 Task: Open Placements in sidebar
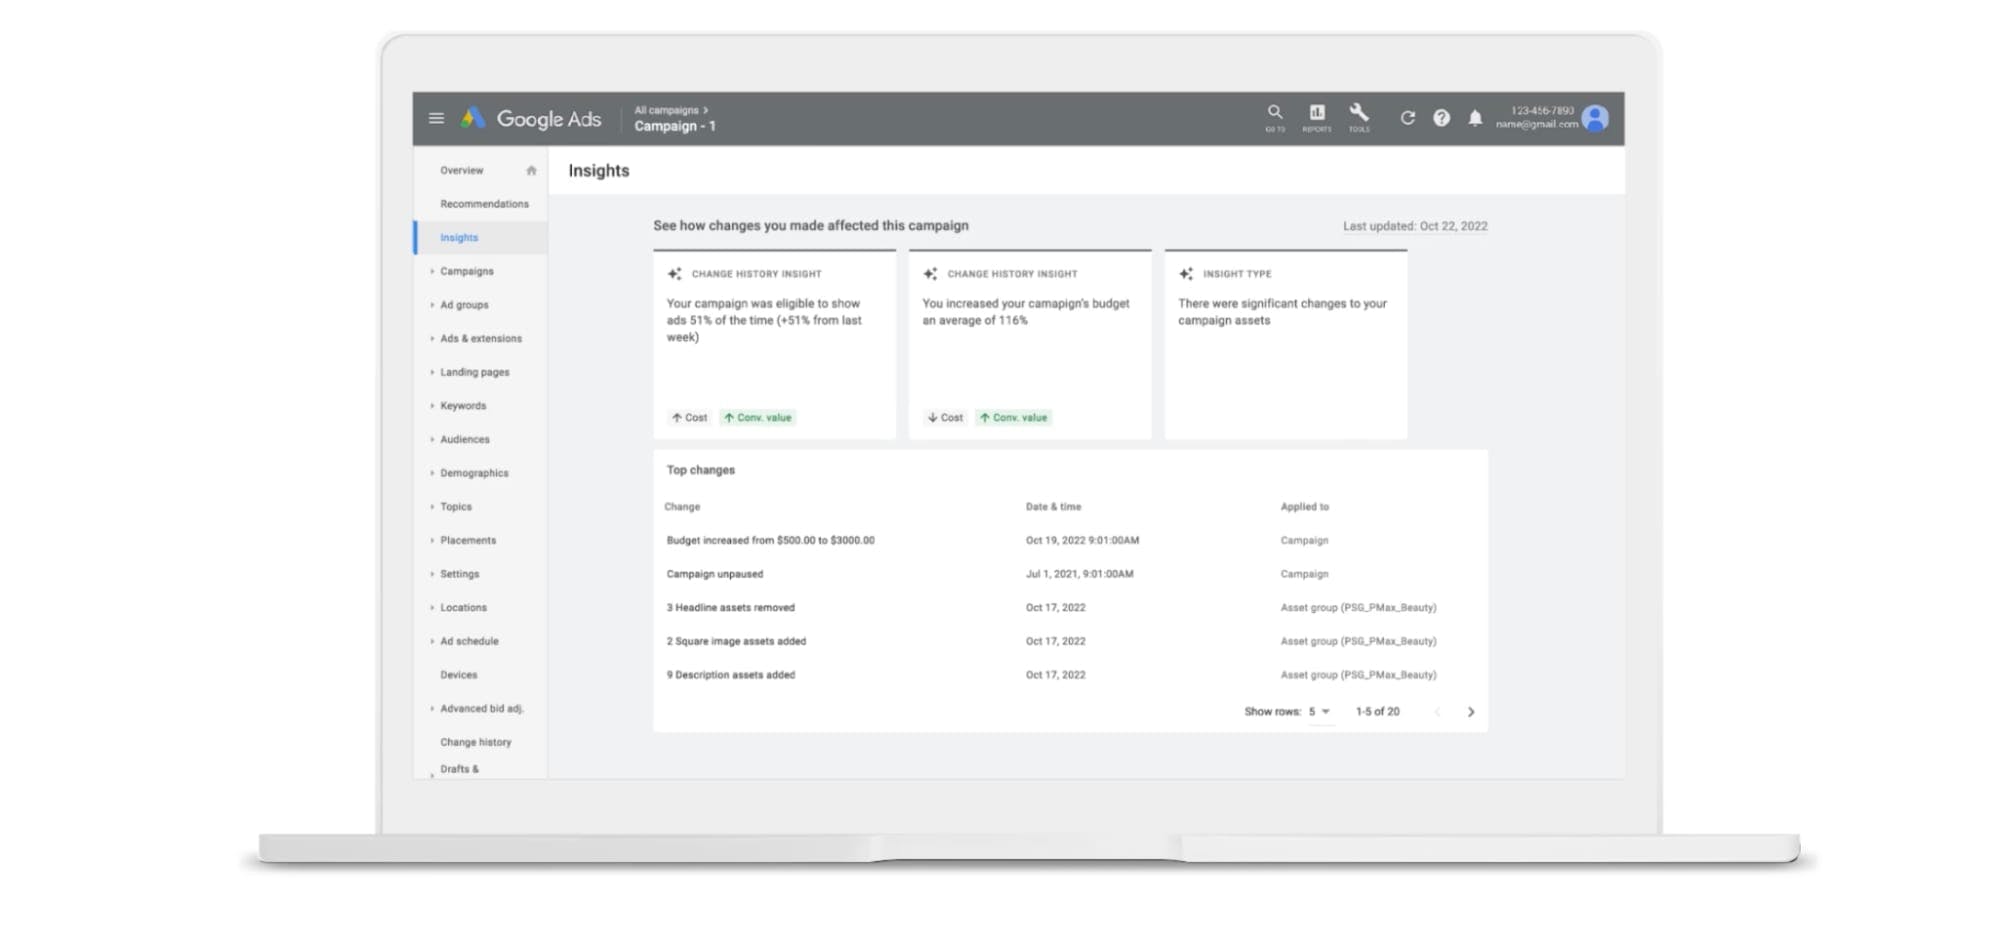[x=468, y=540]
